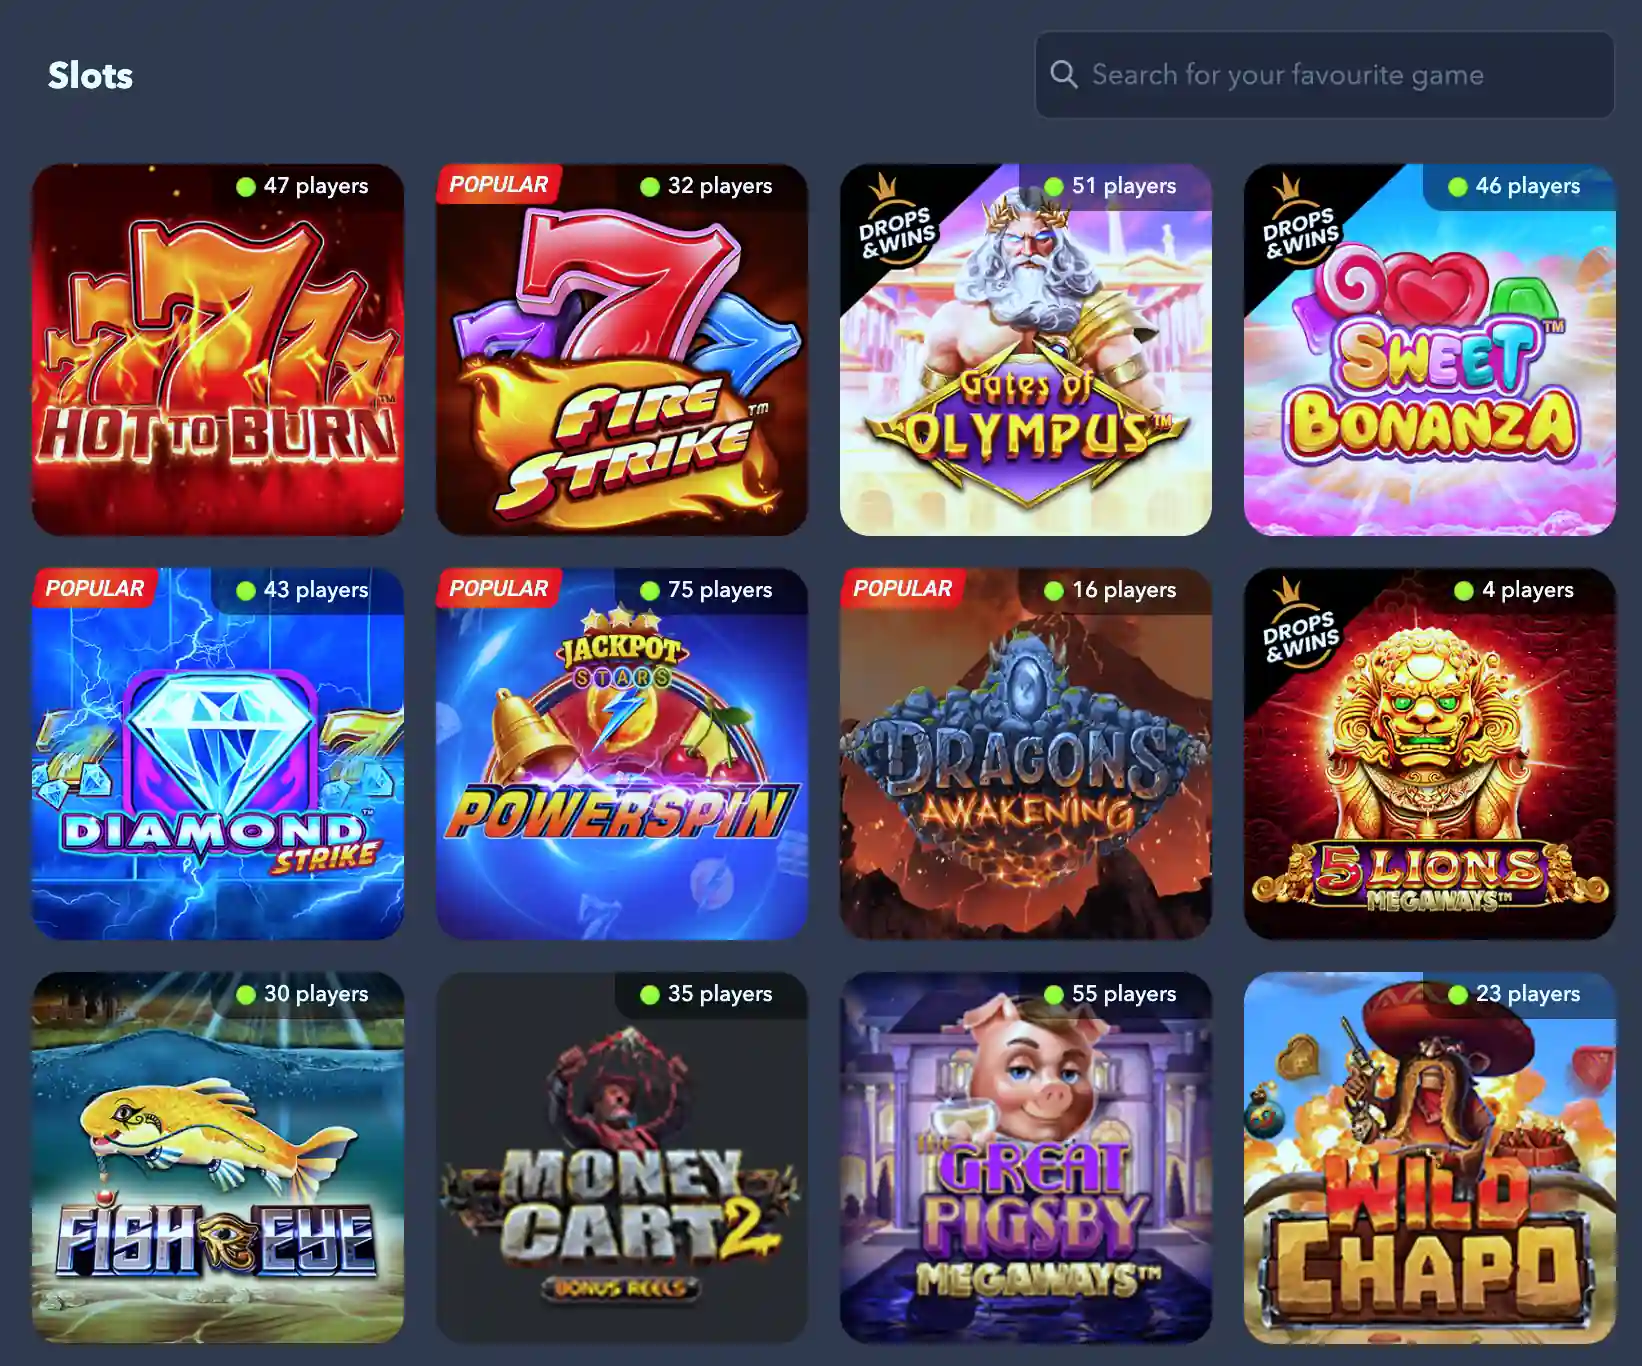
Task: Open the Hot to Burn slot
Action: 218,350
